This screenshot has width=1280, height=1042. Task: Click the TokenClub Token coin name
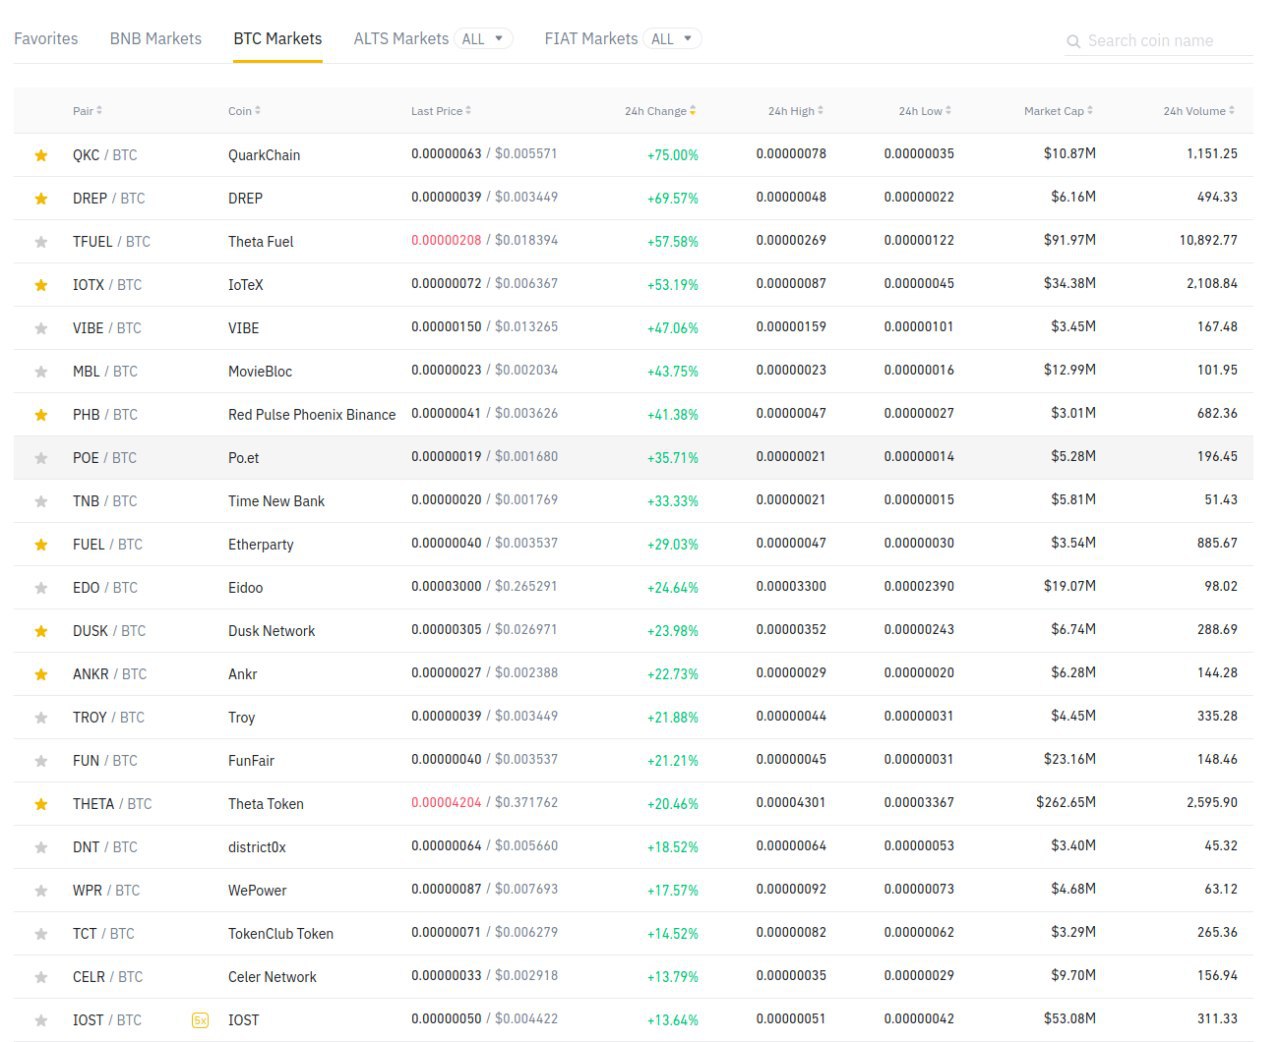point(281,934)
